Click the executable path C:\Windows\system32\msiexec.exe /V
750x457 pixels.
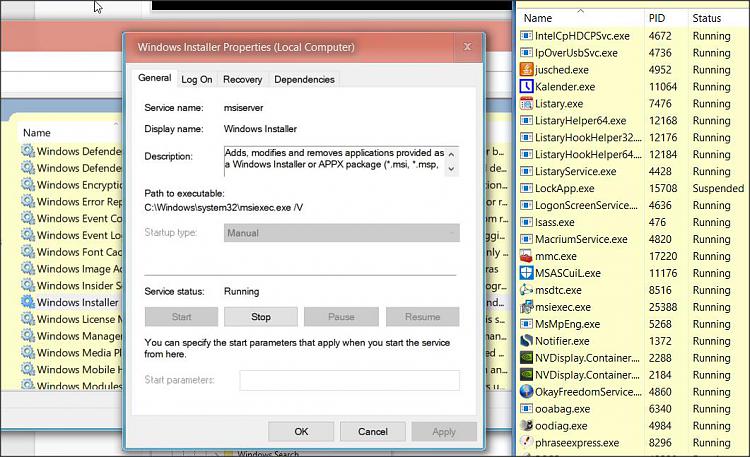pyautogui.click(x=223, y=208)
